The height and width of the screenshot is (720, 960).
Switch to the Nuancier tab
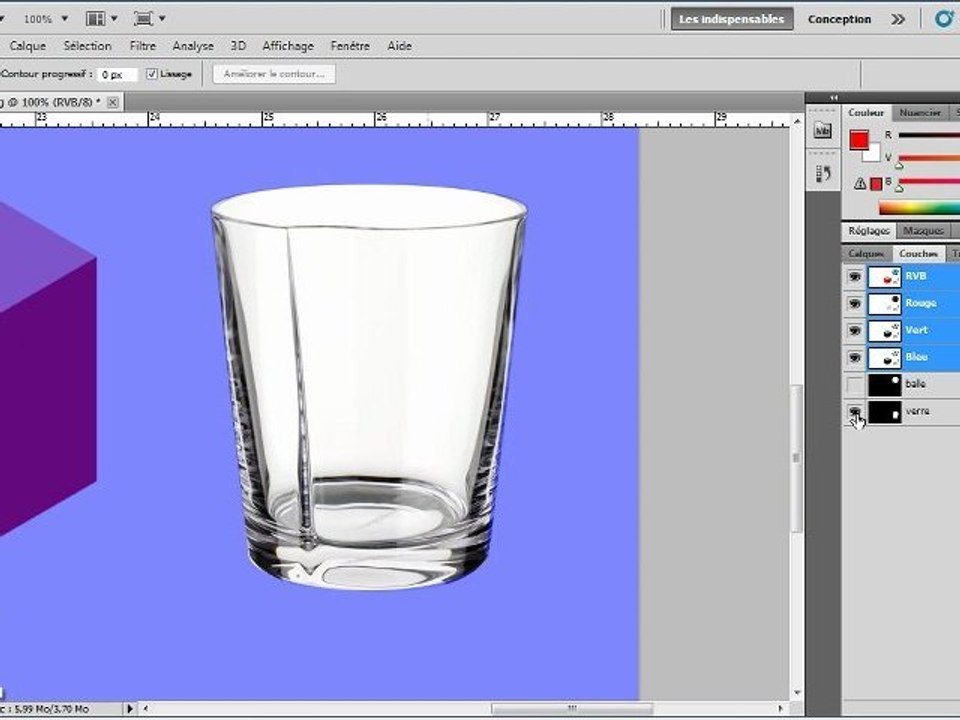(x=920, y=113)
